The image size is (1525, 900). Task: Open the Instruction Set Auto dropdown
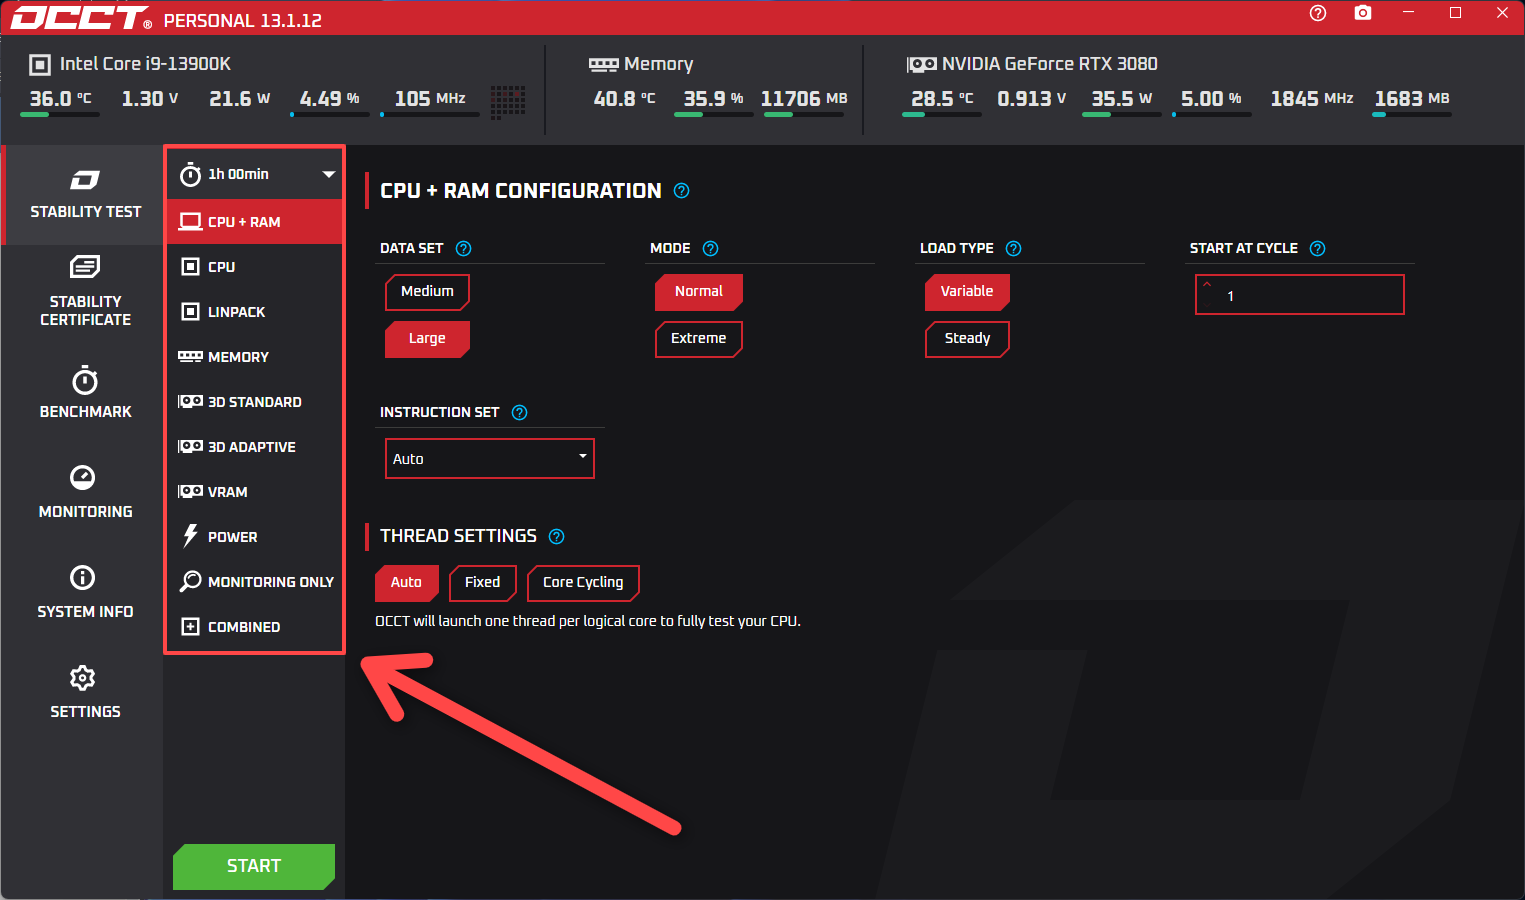tap(490, 458)
